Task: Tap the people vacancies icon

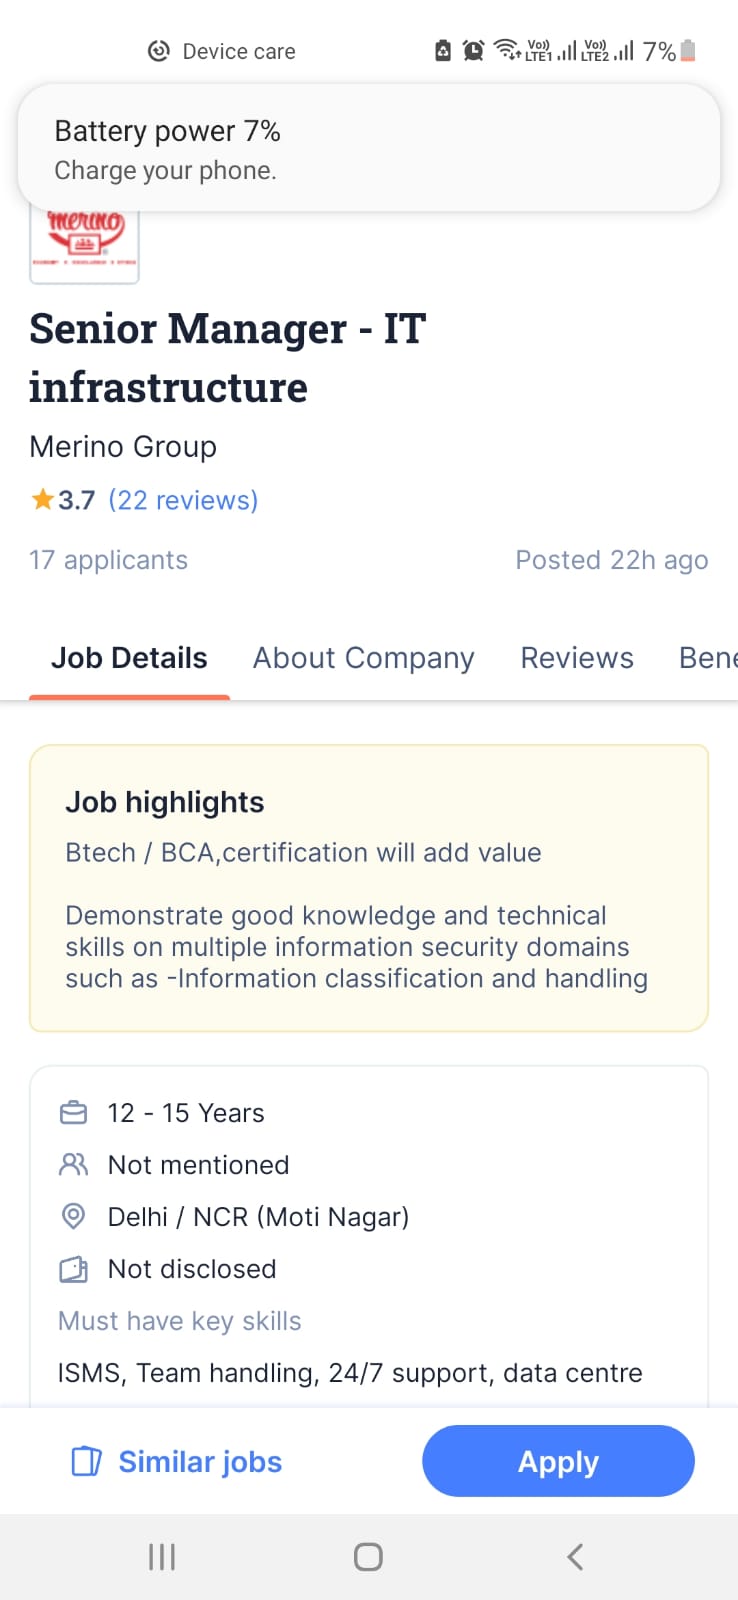Action: [73, 1165]
